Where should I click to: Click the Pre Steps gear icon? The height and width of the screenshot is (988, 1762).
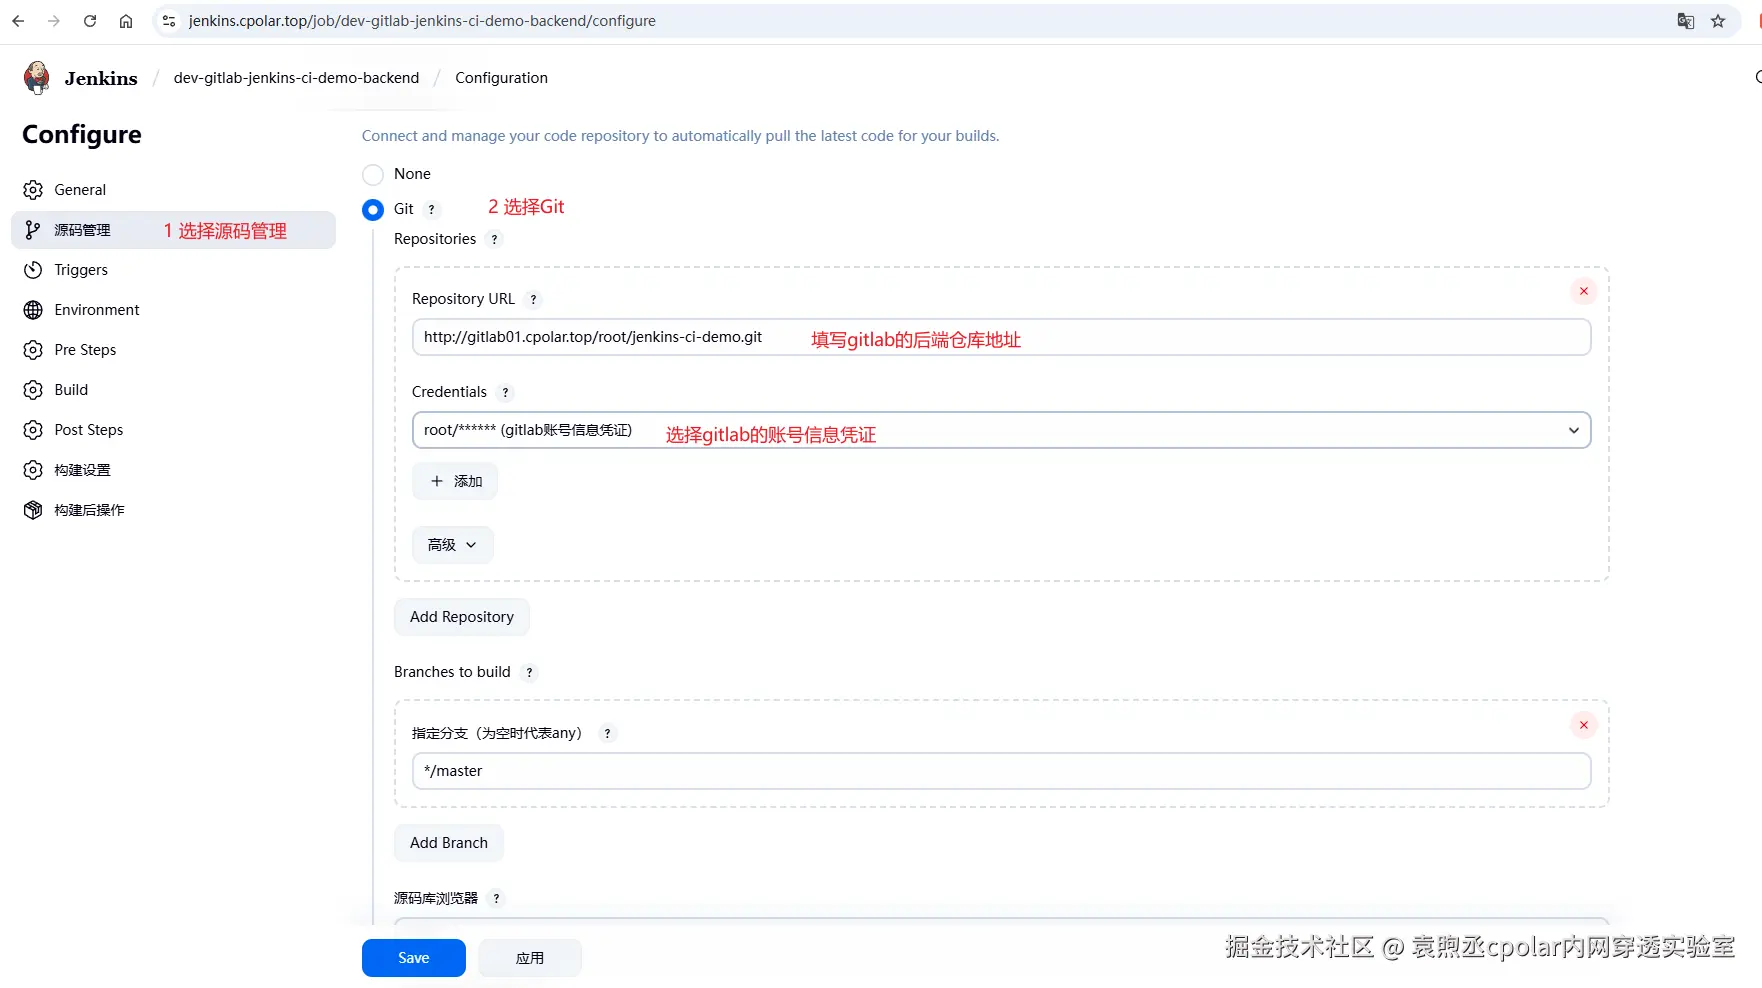[33, 350]
